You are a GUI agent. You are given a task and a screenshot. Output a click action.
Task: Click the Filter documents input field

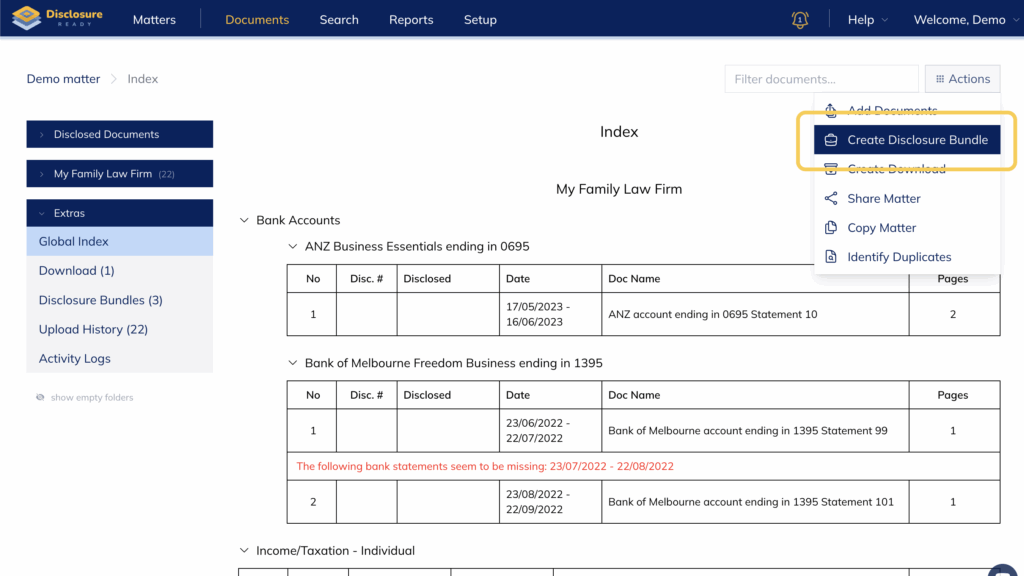click(821, 79)
